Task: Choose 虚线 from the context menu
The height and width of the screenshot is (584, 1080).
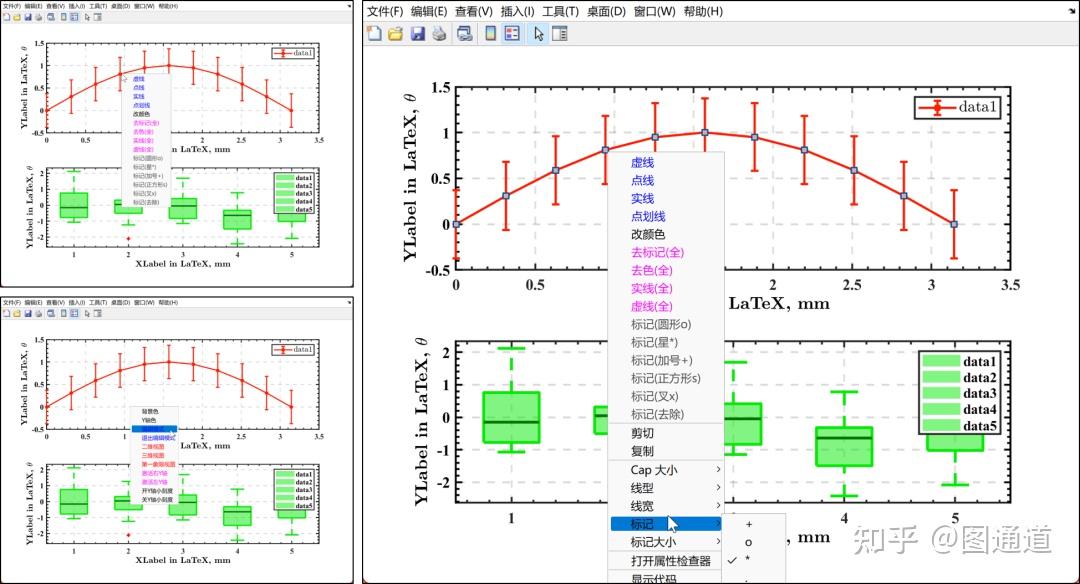Action: tap(644, 164)
